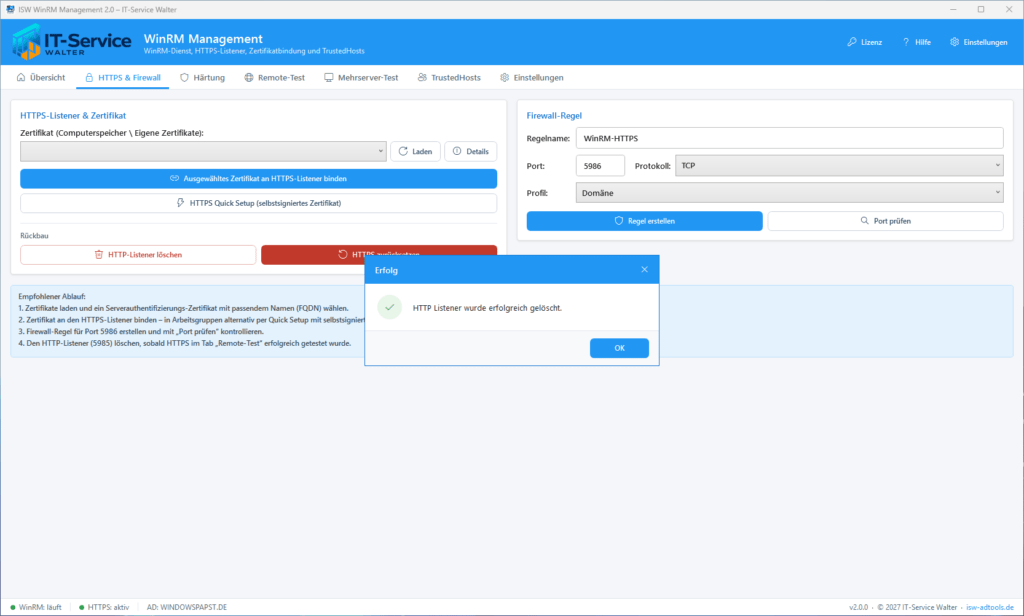
Task: Switch to the Härtung tab
Action: 202,78
